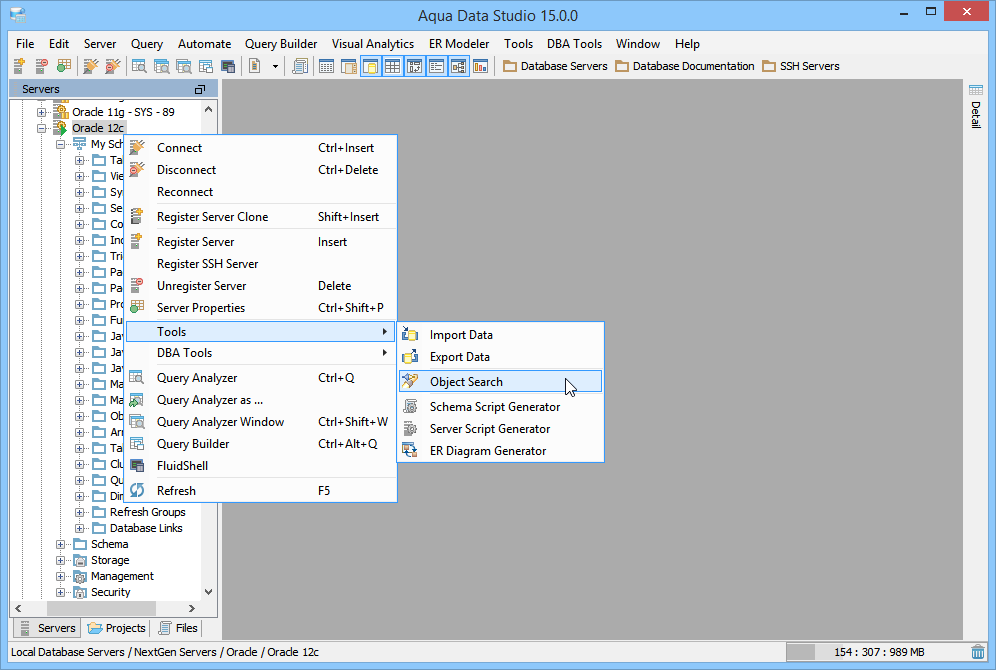The width and height of the screenshot is (996, 670).
Task: Open the Detail side panel tab
Action: click(976, 106)
